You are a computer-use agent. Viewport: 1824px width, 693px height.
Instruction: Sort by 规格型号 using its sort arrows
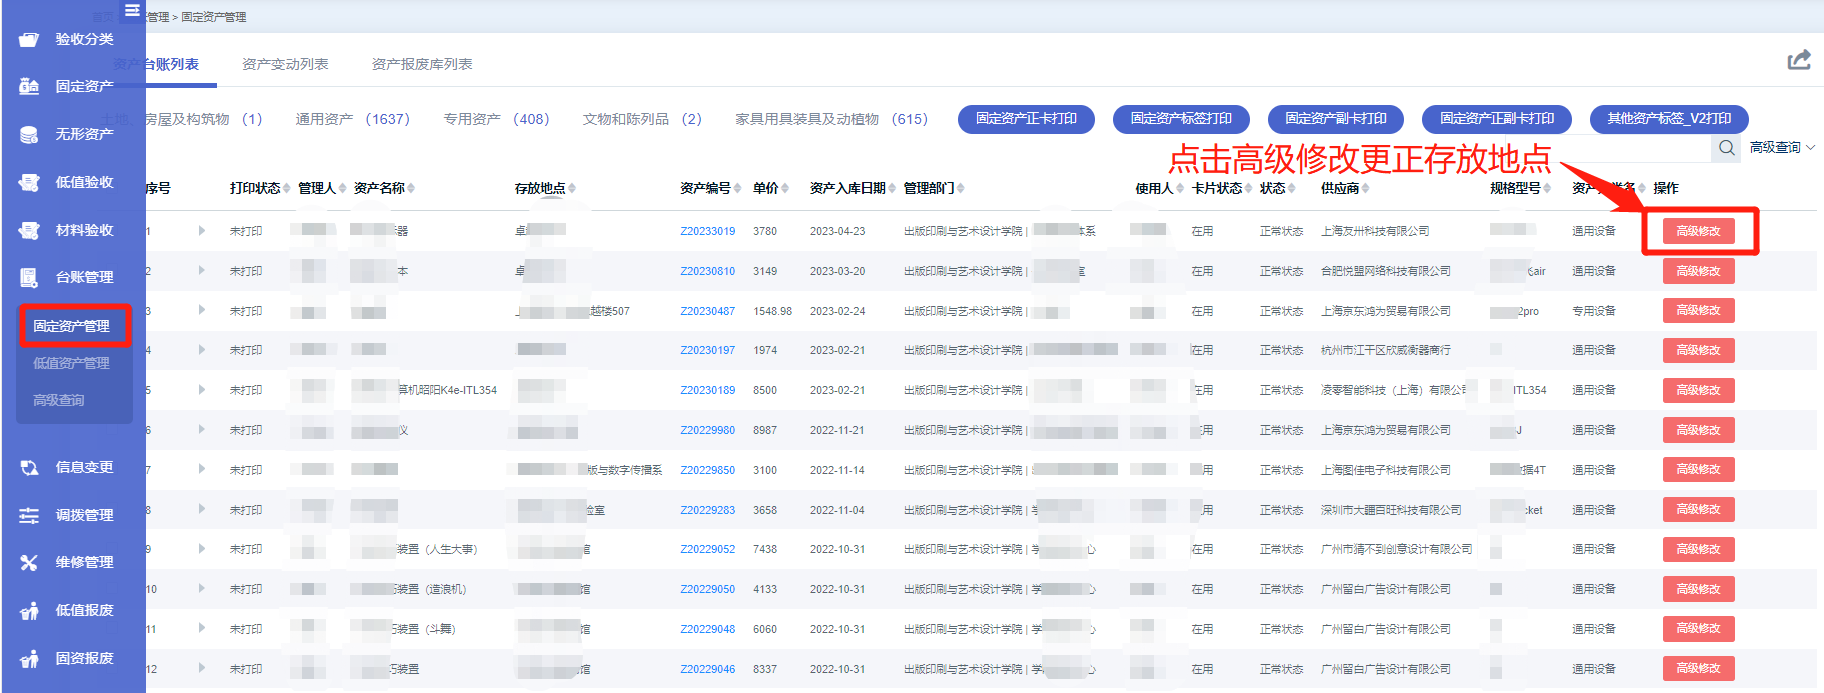point(1547,188)
